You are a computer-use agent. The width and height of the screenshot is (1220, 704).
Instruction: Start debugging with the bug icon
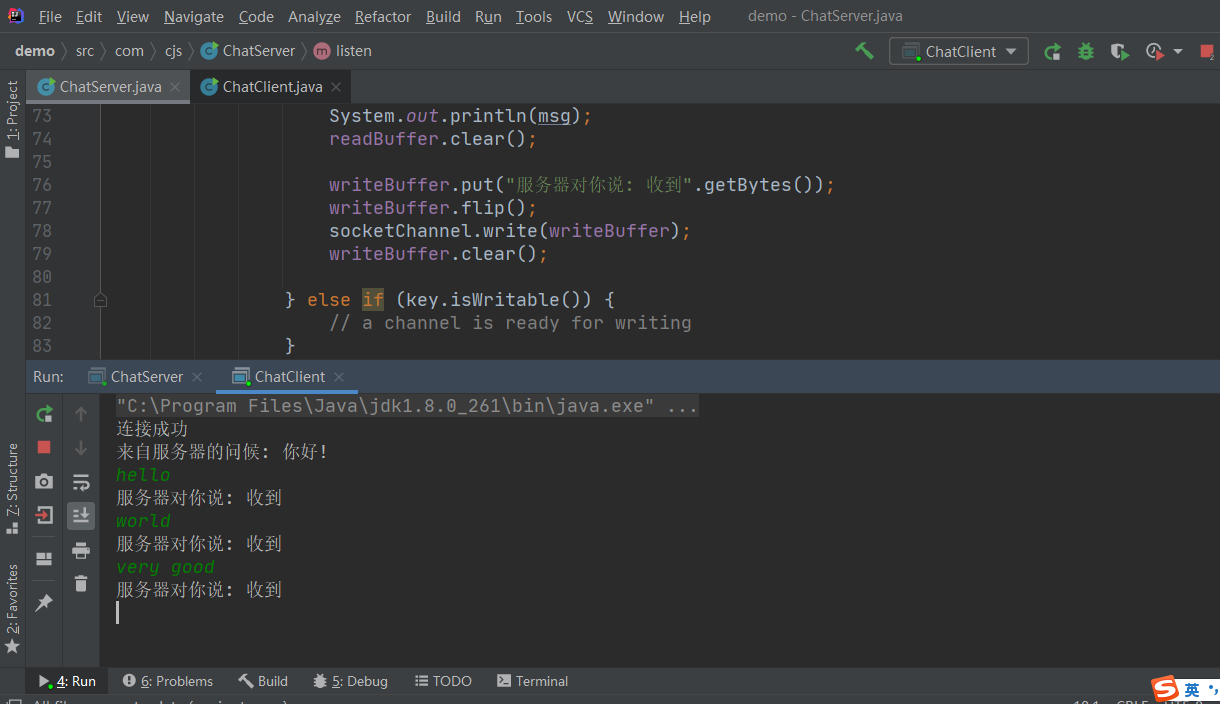[x=1086, y=51]
